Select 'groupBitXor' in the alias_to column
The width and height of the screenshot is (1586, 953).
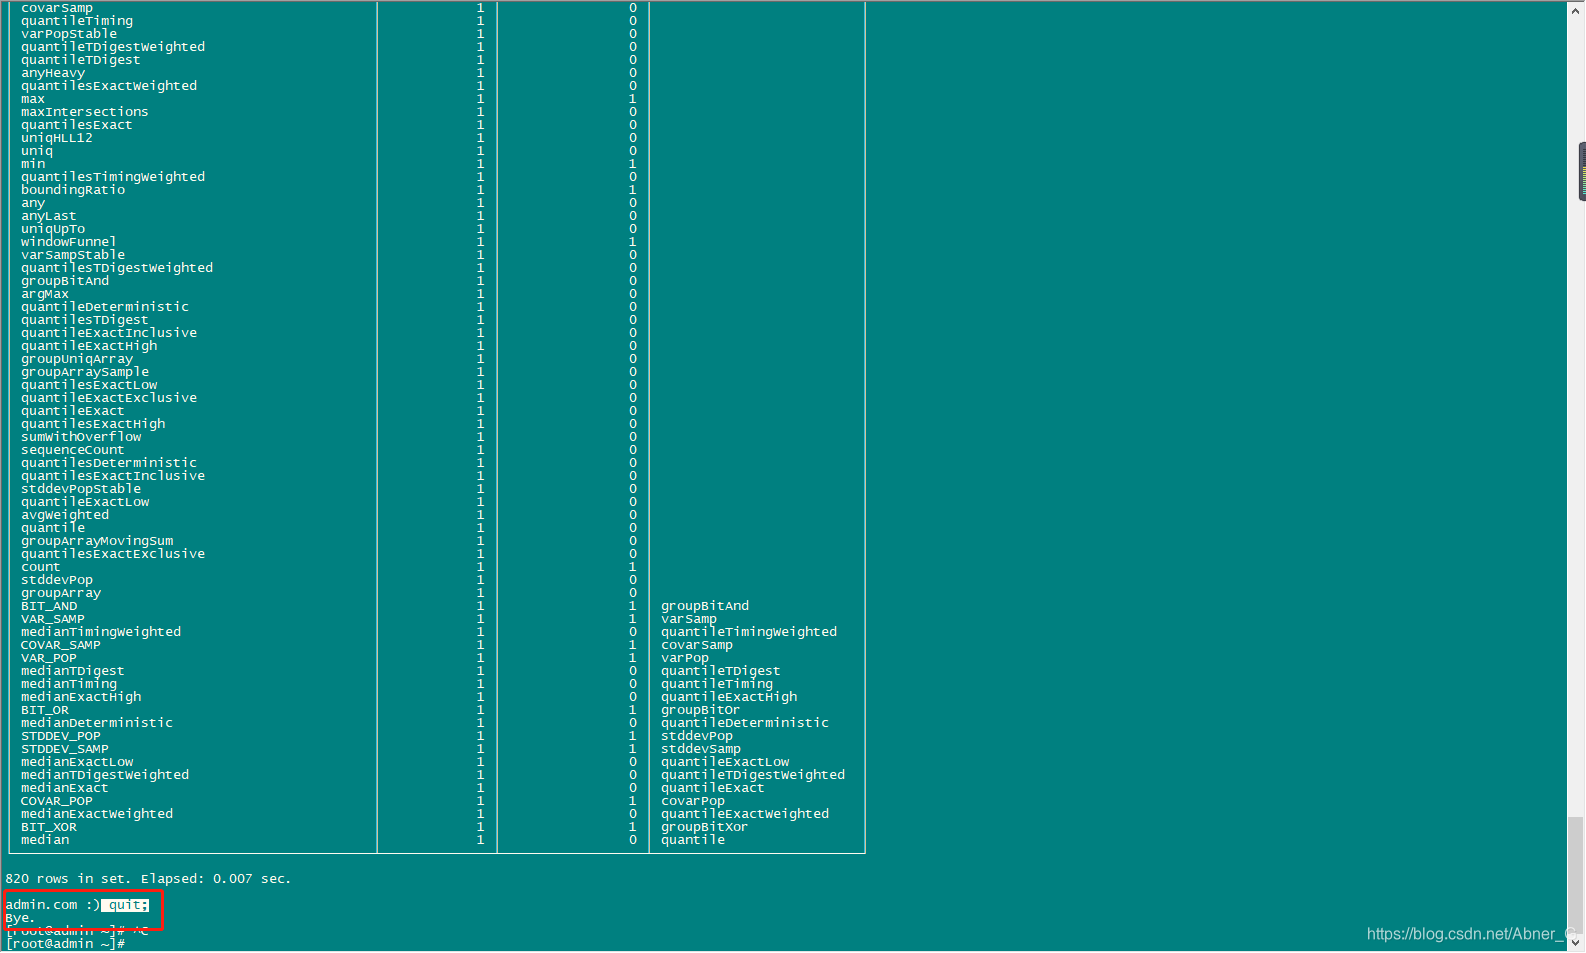point(705,827)
